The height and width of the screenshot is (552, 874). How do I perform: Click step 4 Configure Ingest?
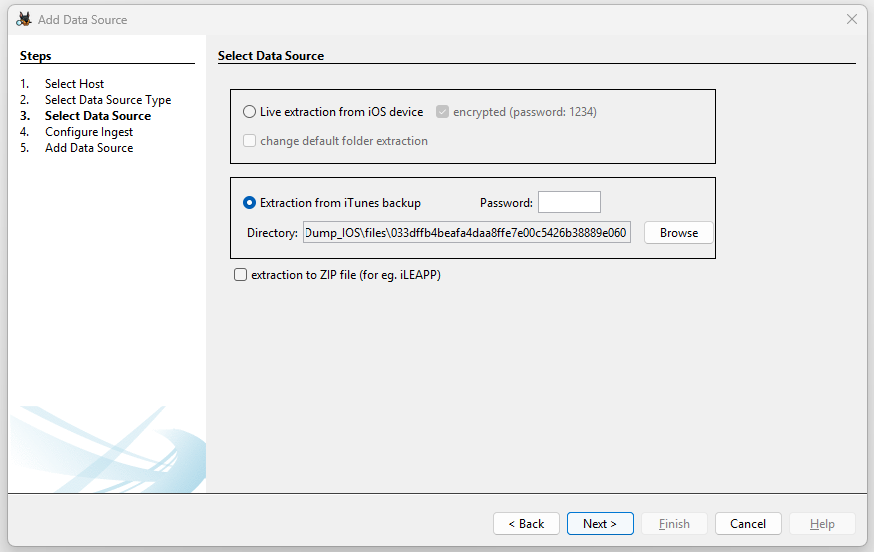click(x=89, y=132)
